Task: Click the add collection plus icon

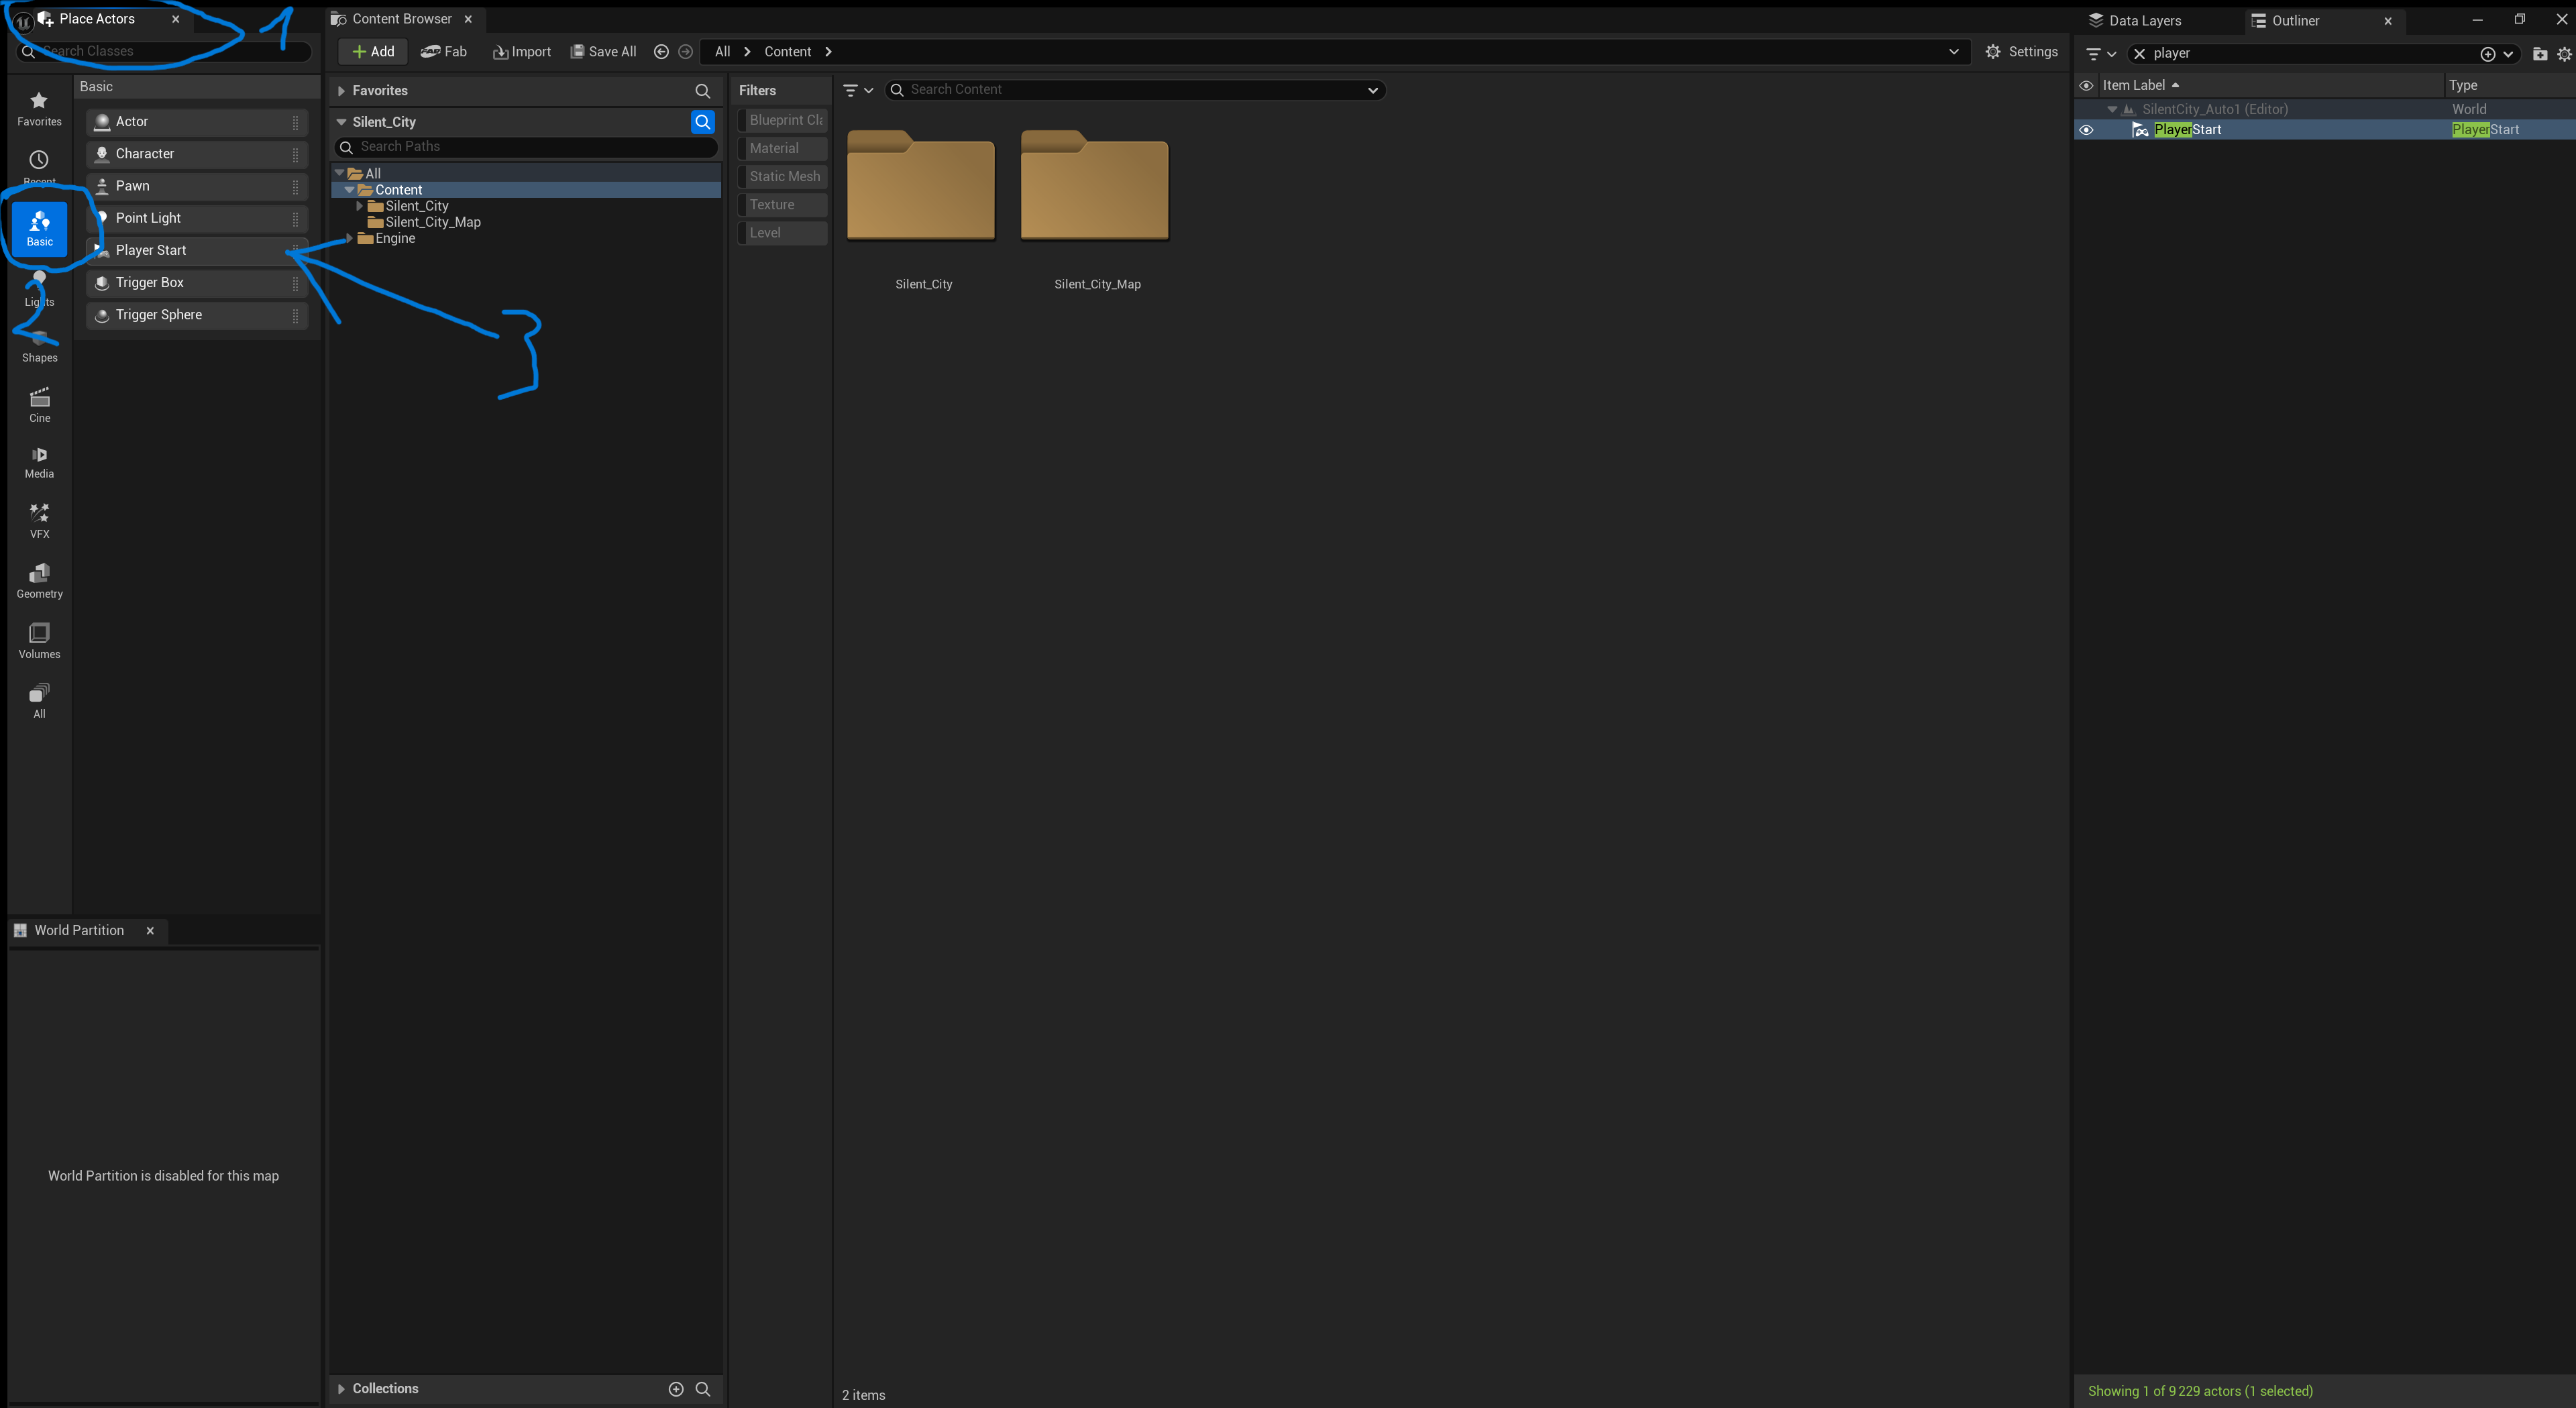Action: tap(676, 1389)
